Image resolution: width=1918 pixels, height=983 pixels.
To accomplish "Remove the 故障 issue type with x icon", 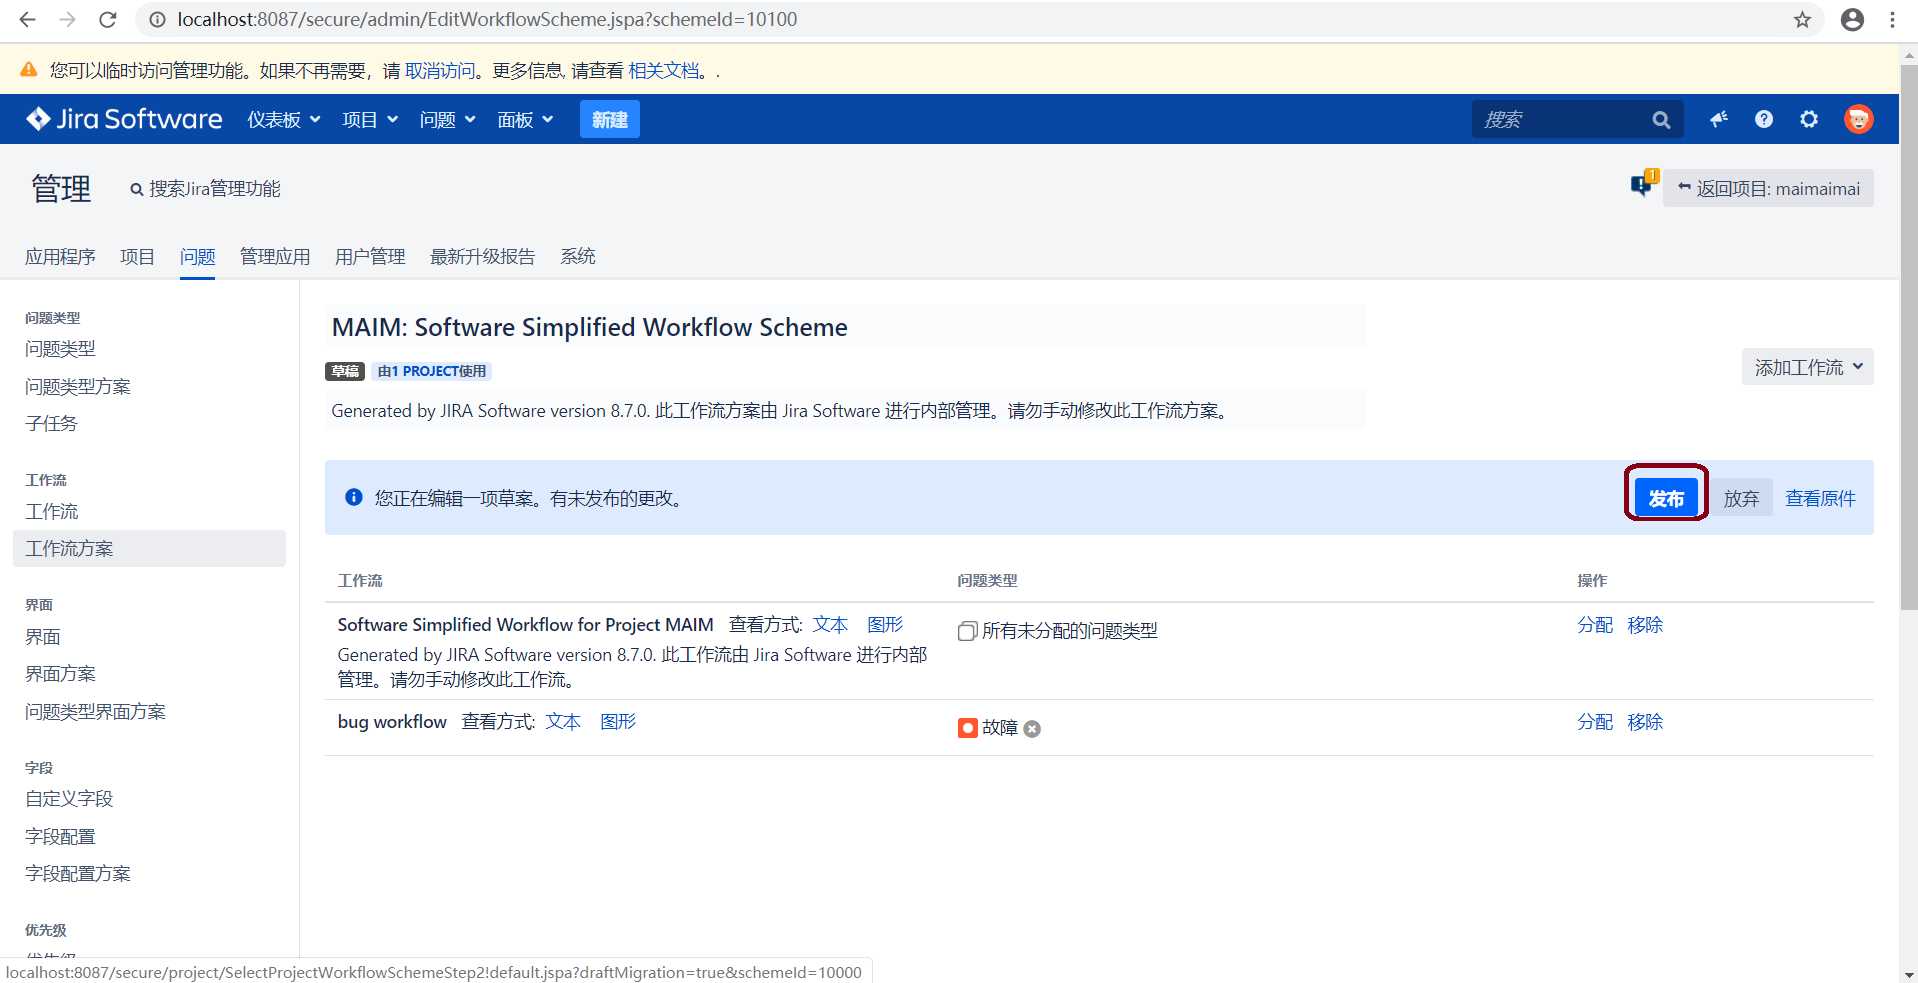I will click(1032, 729).
